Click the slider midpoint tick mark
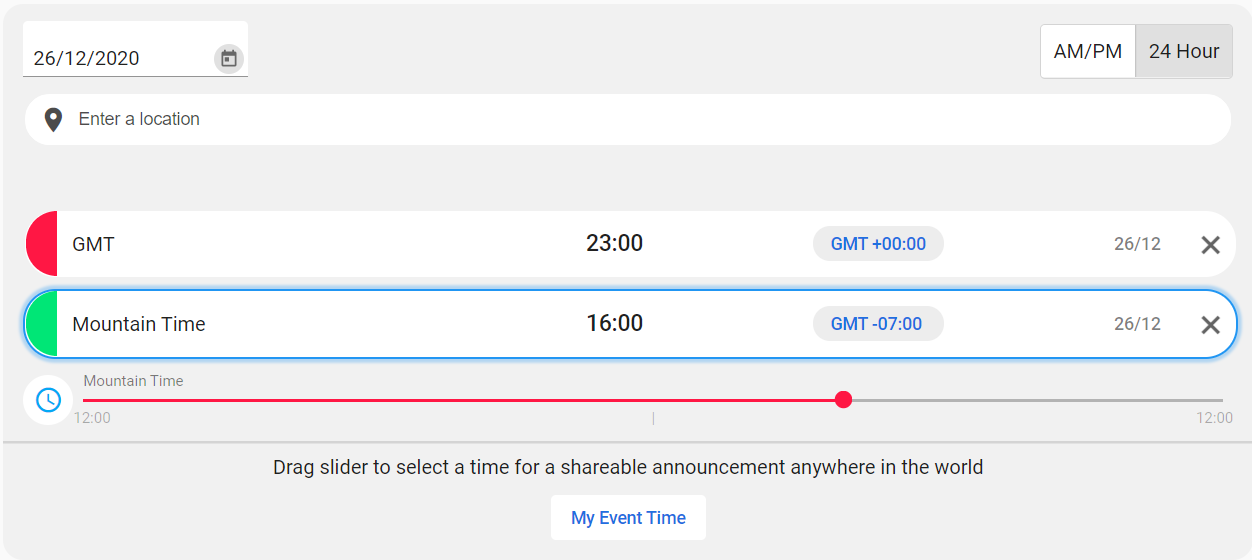The image size is (1252, 560). [653, 418]
